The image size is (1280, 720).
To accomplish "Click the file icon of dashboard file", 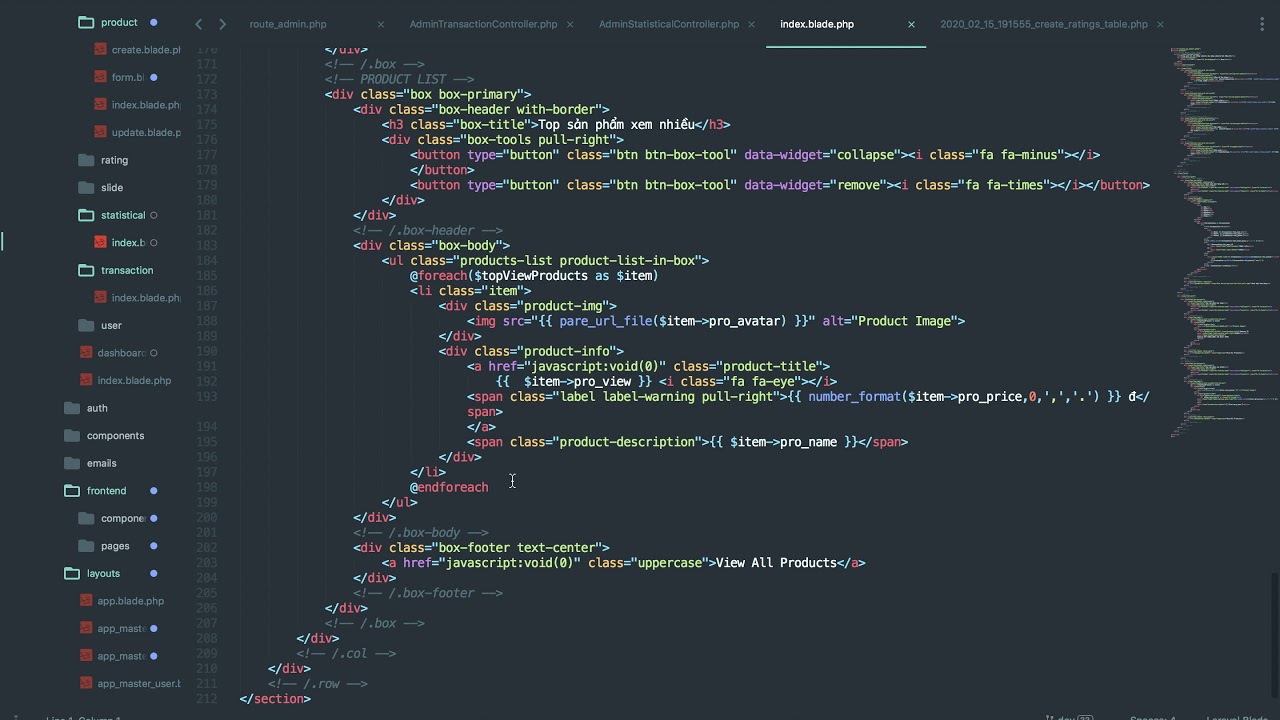I will 87,352.
